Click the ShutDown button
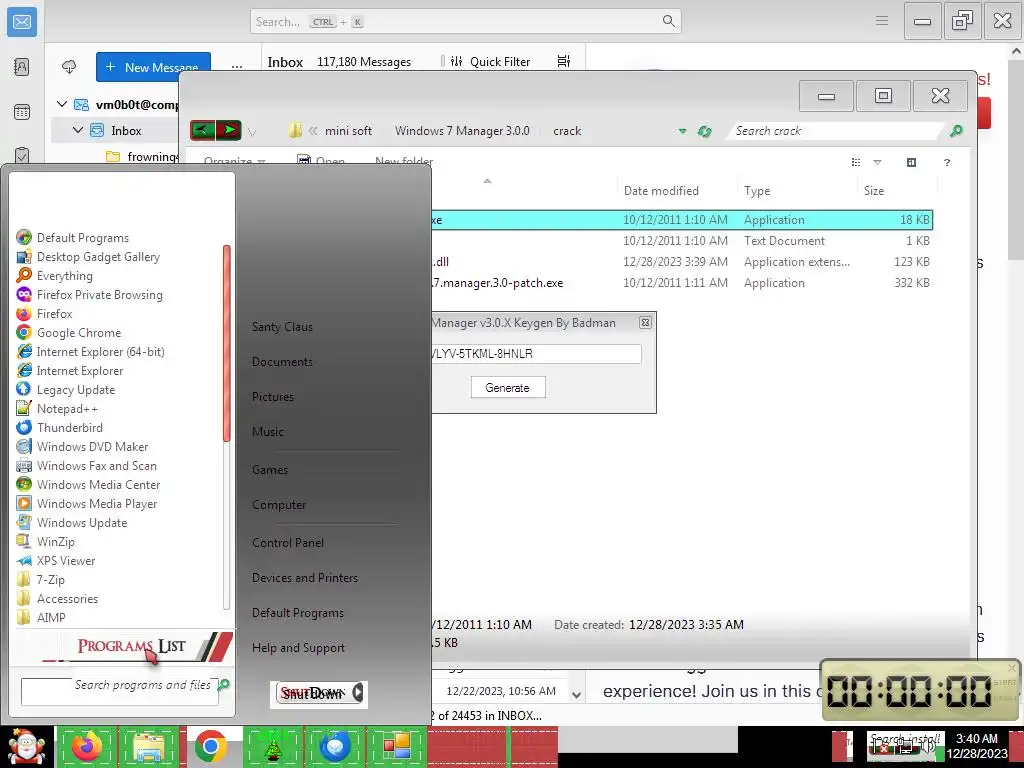 [312, 693]
